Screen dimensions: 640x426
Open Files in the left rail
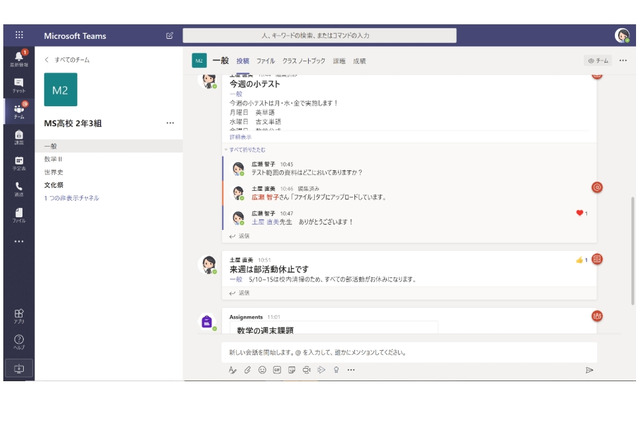[19, 215]
